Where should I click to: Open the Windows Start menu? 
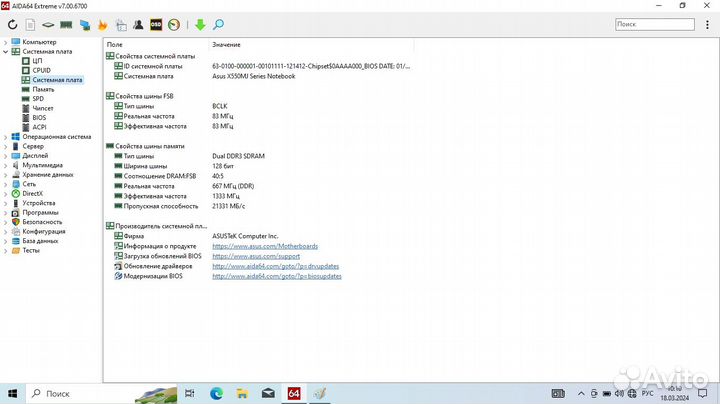(13, 393)
